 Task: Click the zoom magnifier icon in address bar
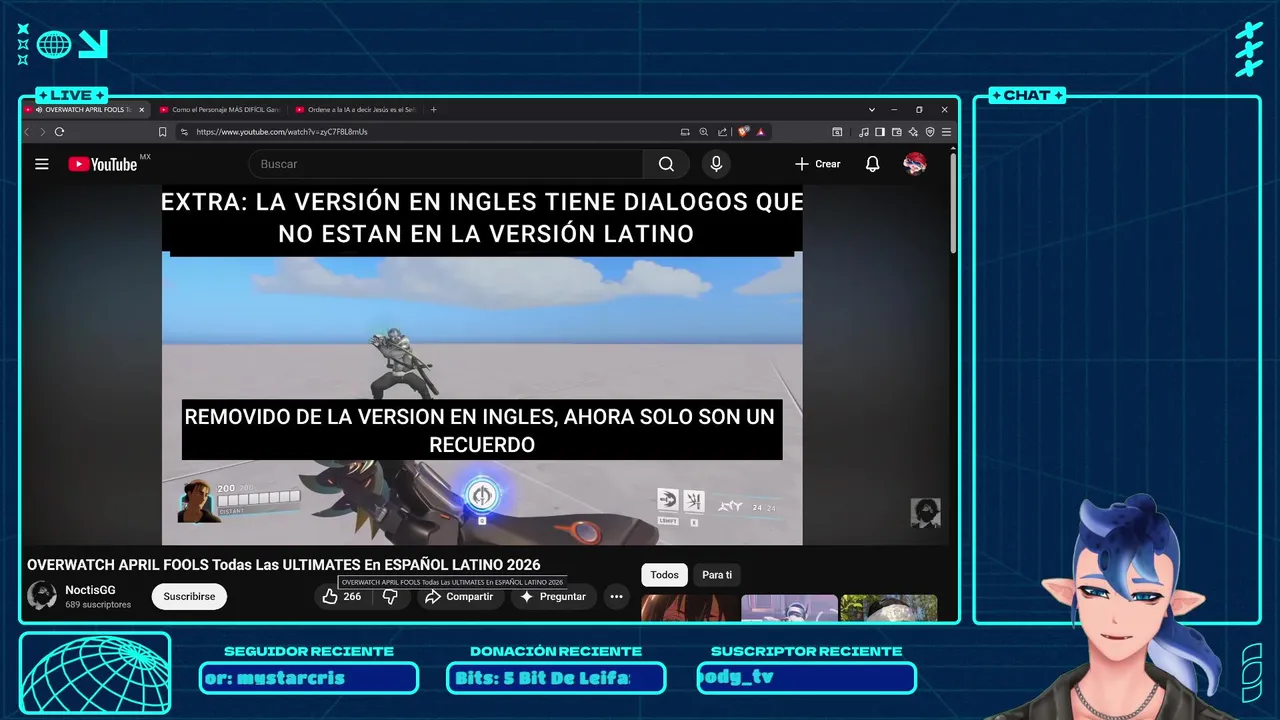pyautogui.click(x=703, y=132)
